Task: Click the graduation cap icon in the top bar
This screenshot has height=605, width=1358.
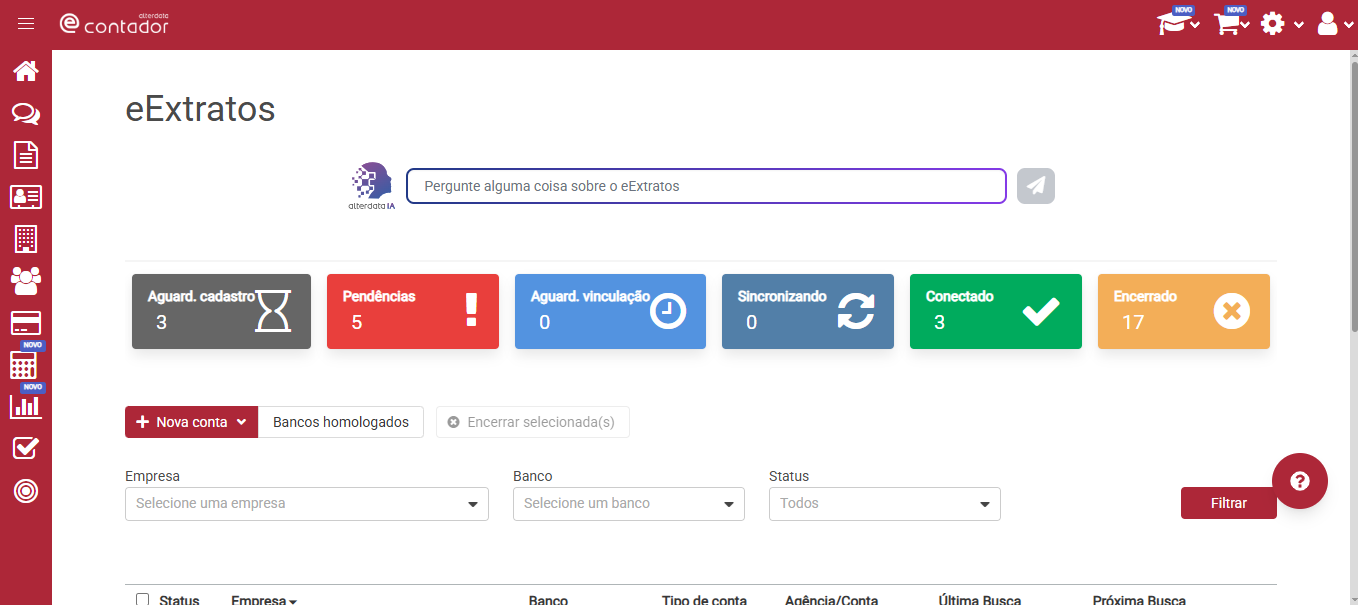Action: tap(1178, 23)
